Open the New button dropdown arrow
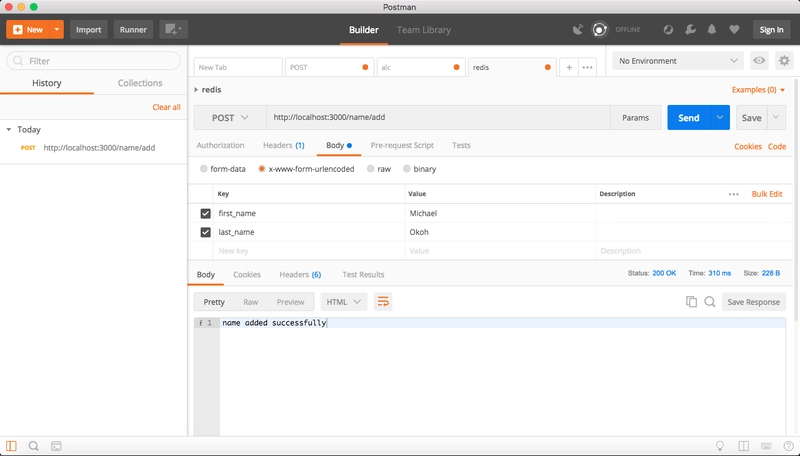Viewport: 800px width, 456px height. (57, 30)
